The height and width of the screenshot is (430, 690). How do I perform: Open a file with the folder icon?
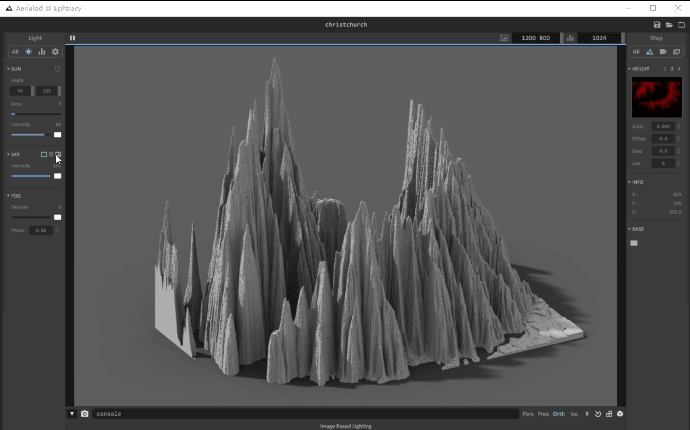coord(668,24)
